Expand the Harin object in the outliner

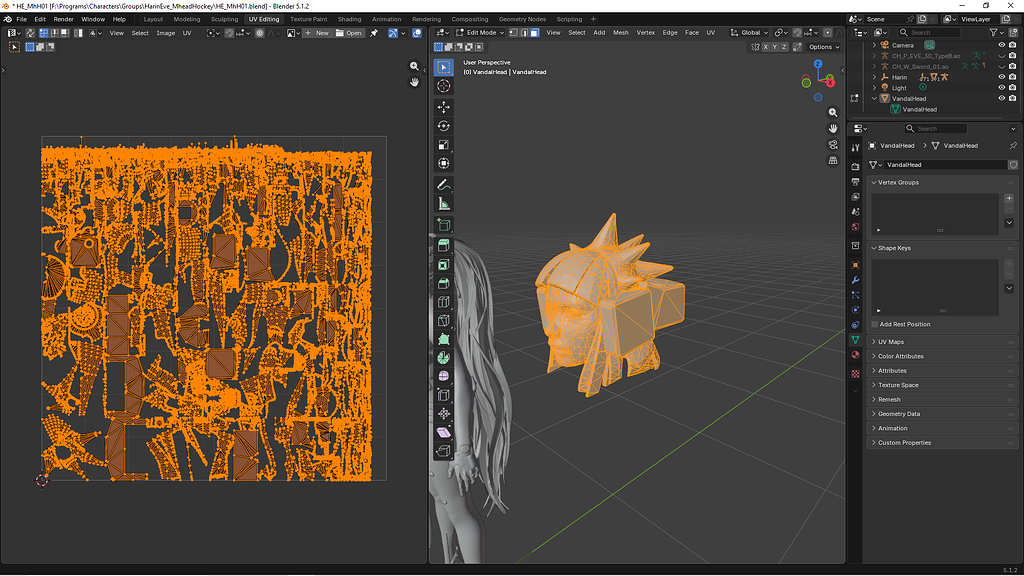874,77
